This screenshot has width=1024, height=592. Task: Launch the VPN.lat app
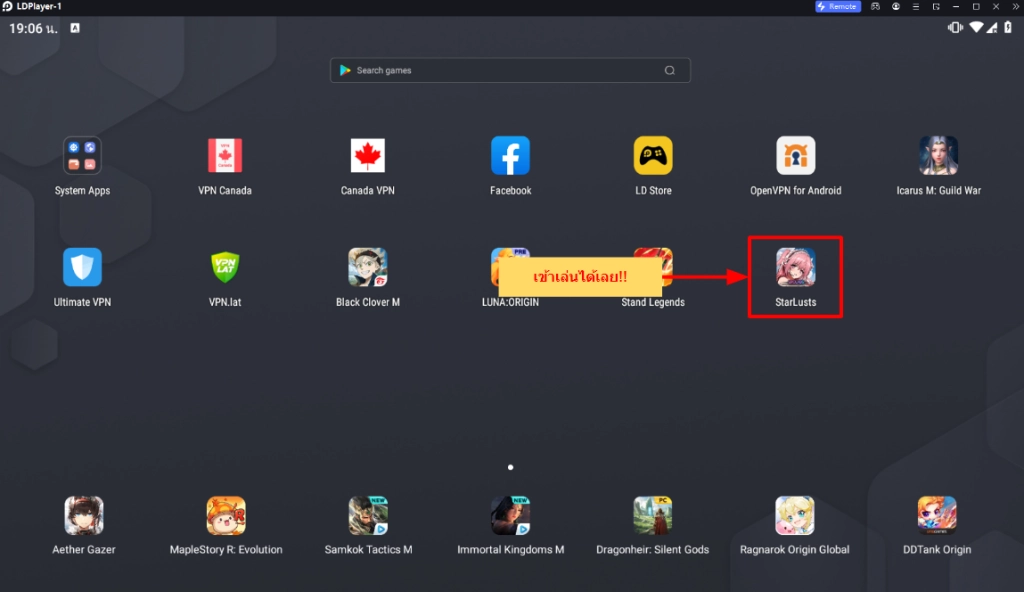coord(225,267)
